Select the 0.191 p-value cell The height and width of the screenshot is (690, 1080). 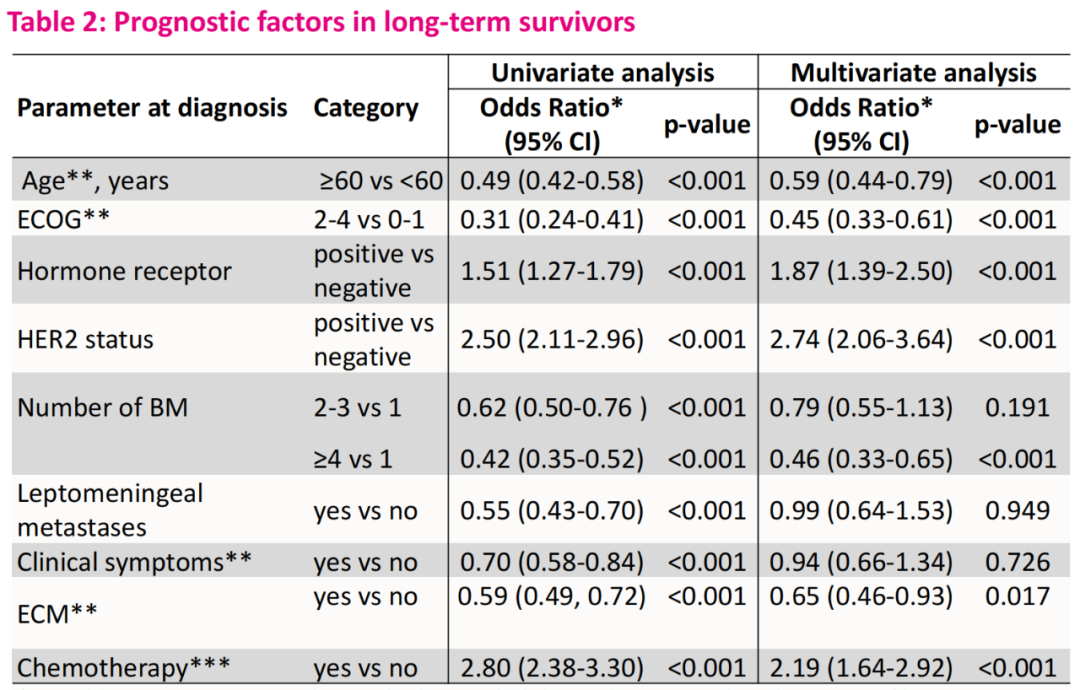click(1017, 408)
